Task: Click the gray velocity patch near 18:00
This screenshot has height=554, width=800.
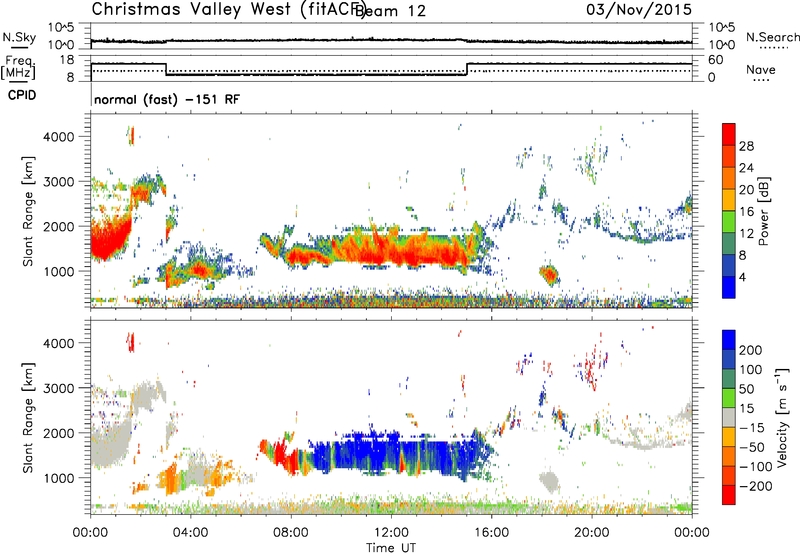Action: pos(549,481)
